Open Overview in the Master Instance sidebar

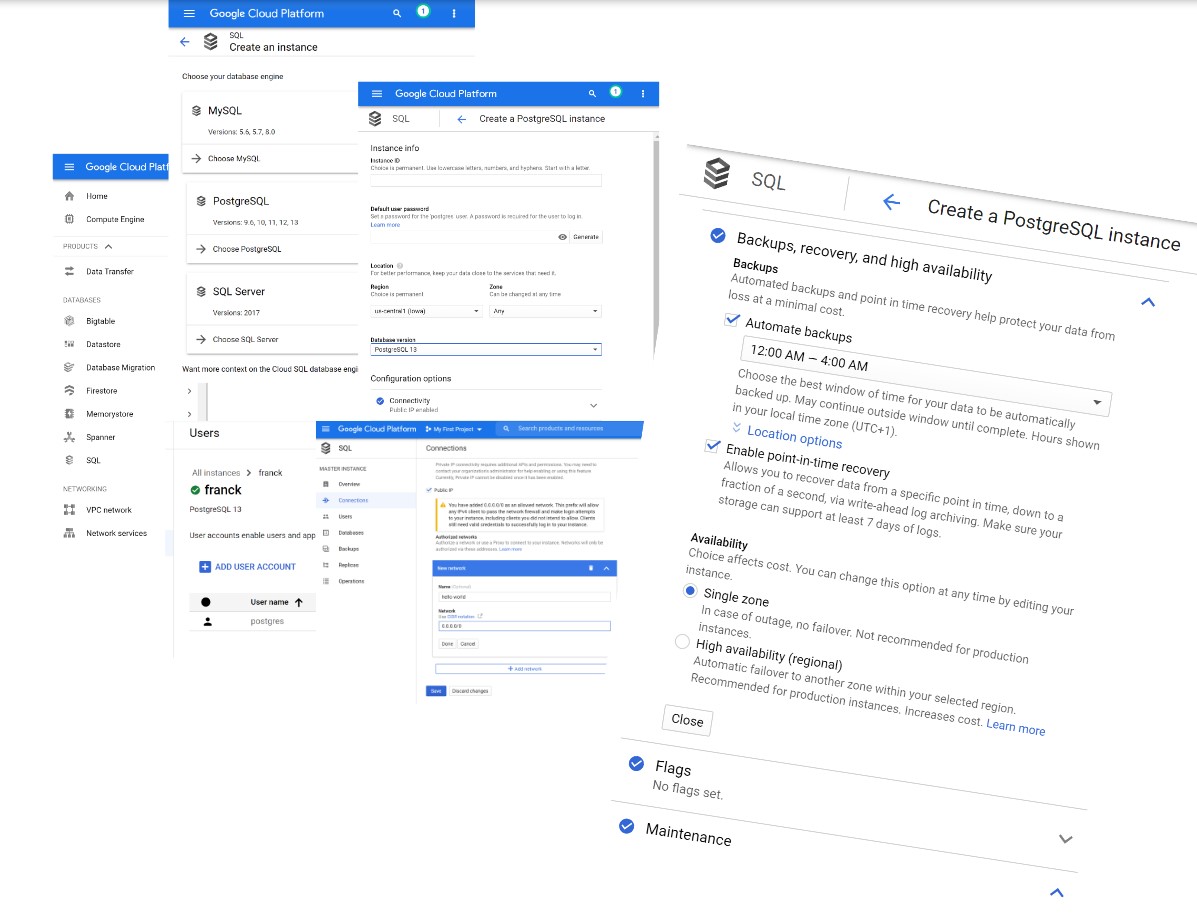[349, 485]
